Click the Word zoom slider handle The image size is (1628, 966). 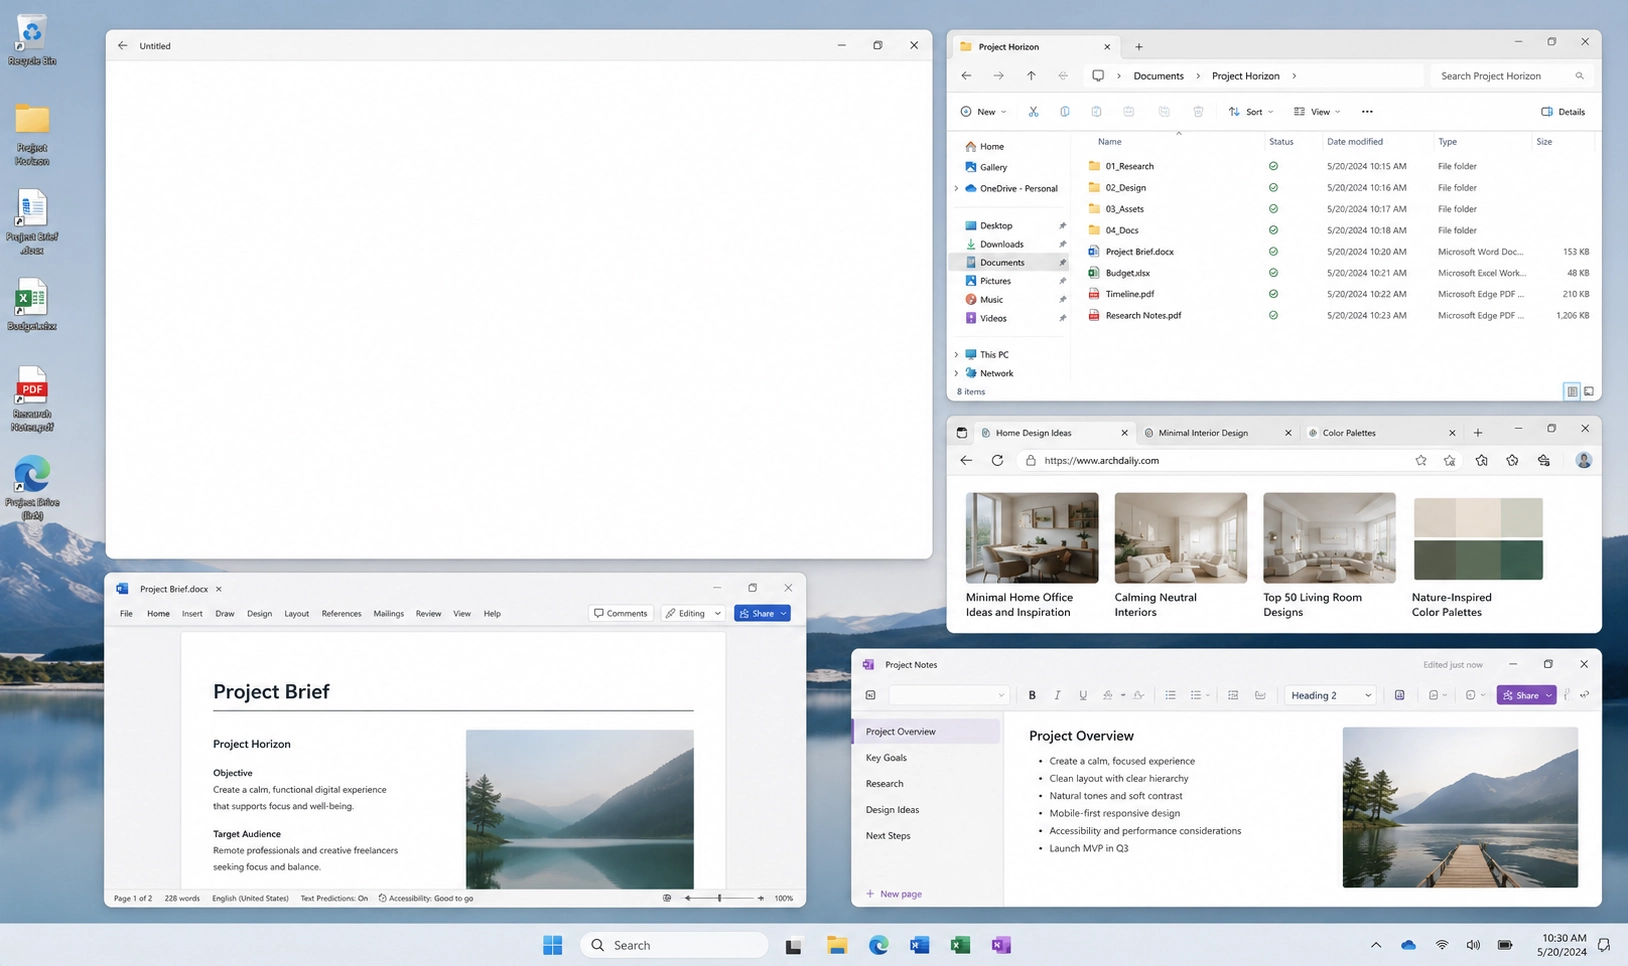pyautogui.click(x=719, y=898)
